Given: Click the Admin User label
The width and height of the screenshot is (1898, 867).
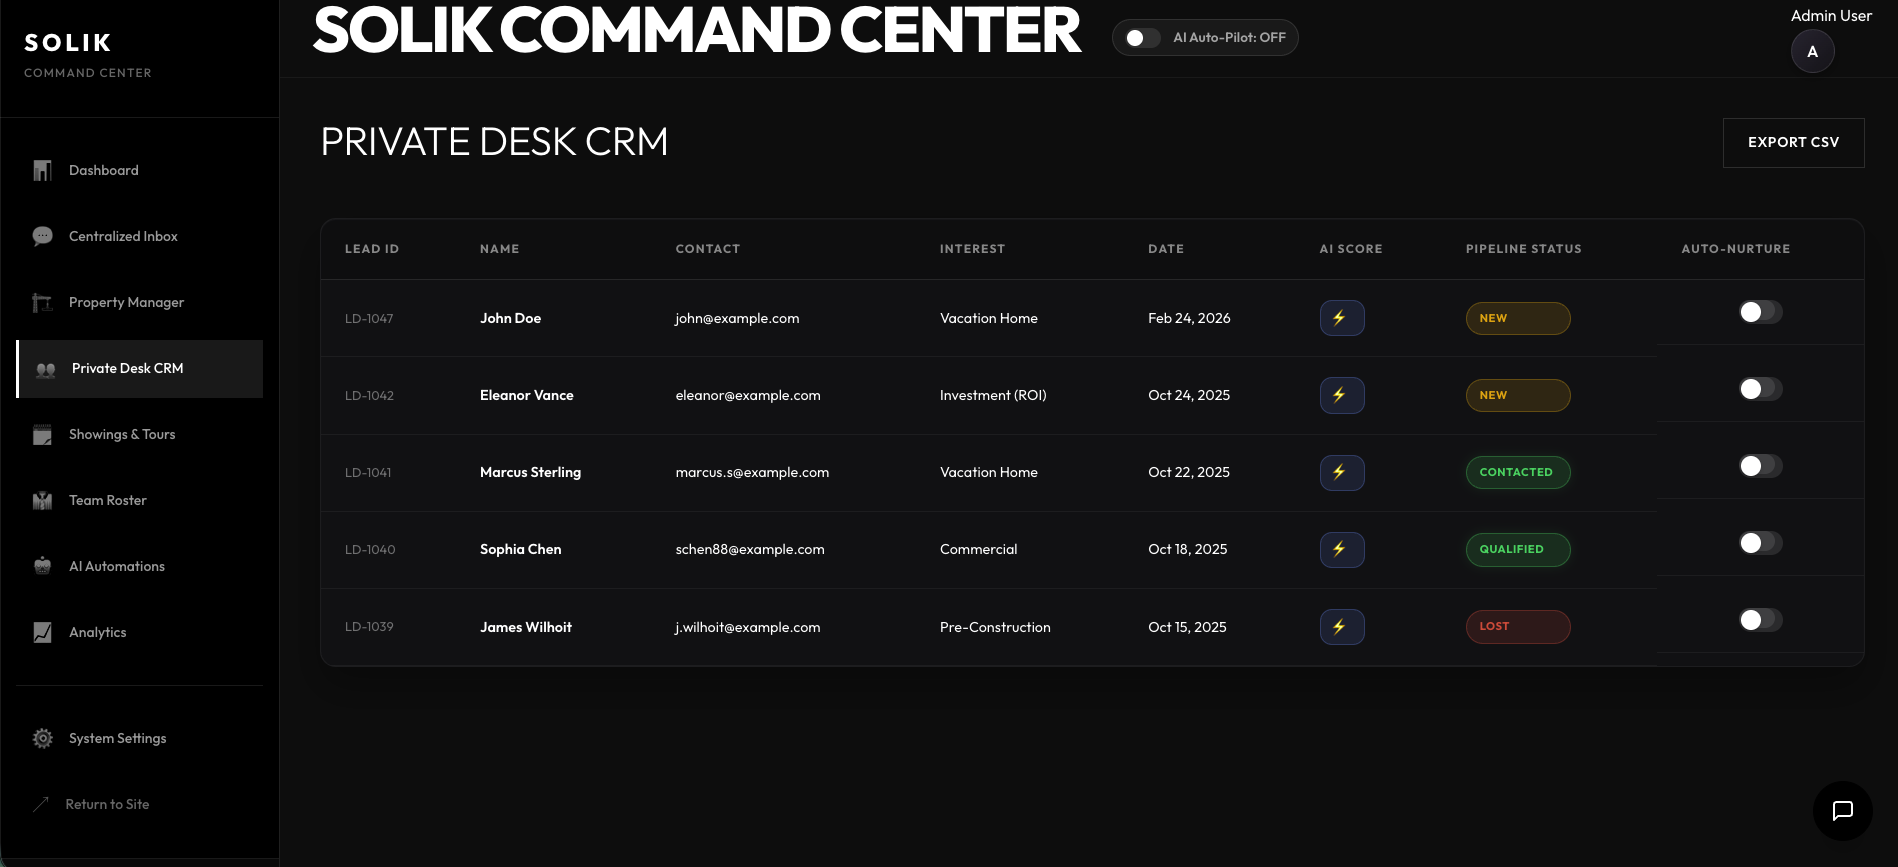Looking at the screenshot, I should [1831, 16].
